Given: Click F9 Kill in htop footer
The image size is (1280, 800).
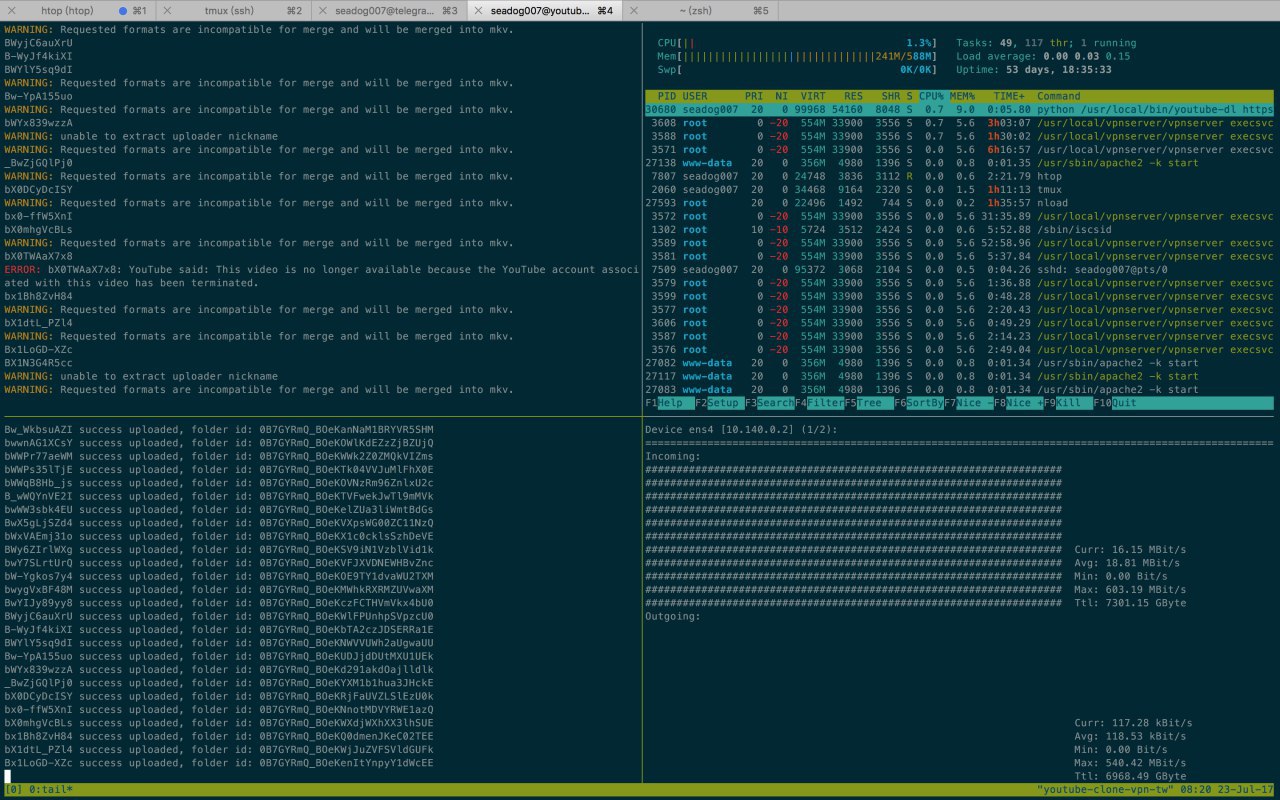Looking at the screenshot, I should click(x=1066, y=403).
